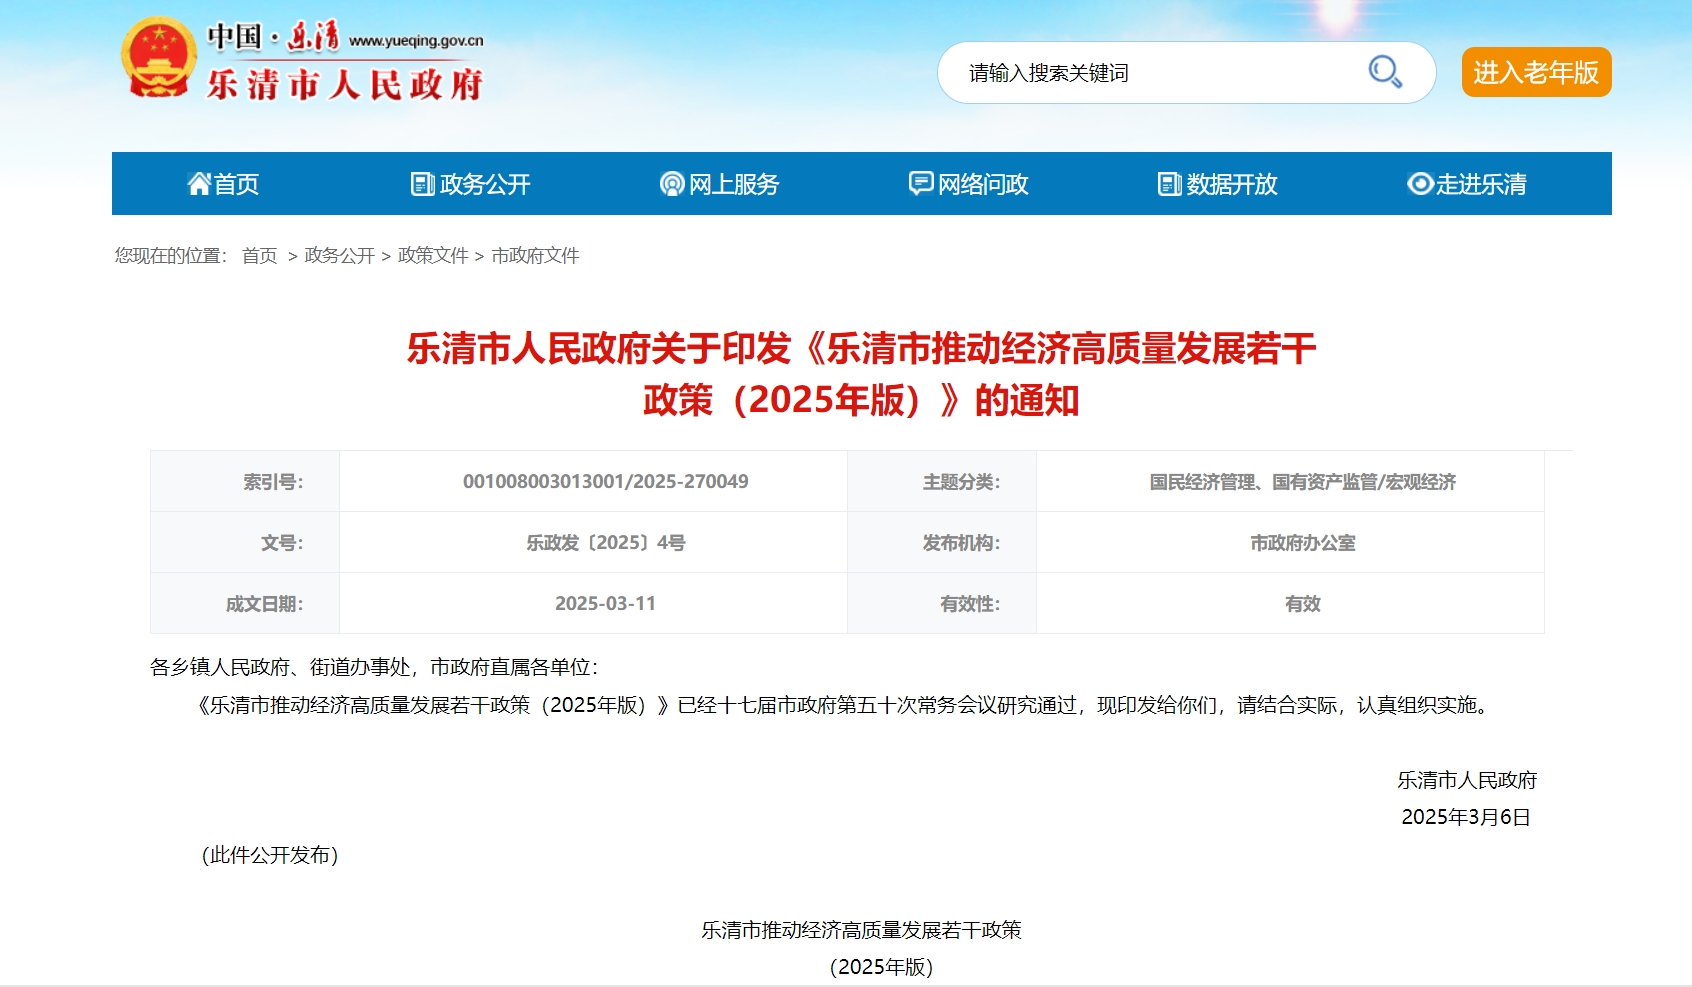
Task: Switch to senior version with 进入老年版
Action: pos(1536,72)
